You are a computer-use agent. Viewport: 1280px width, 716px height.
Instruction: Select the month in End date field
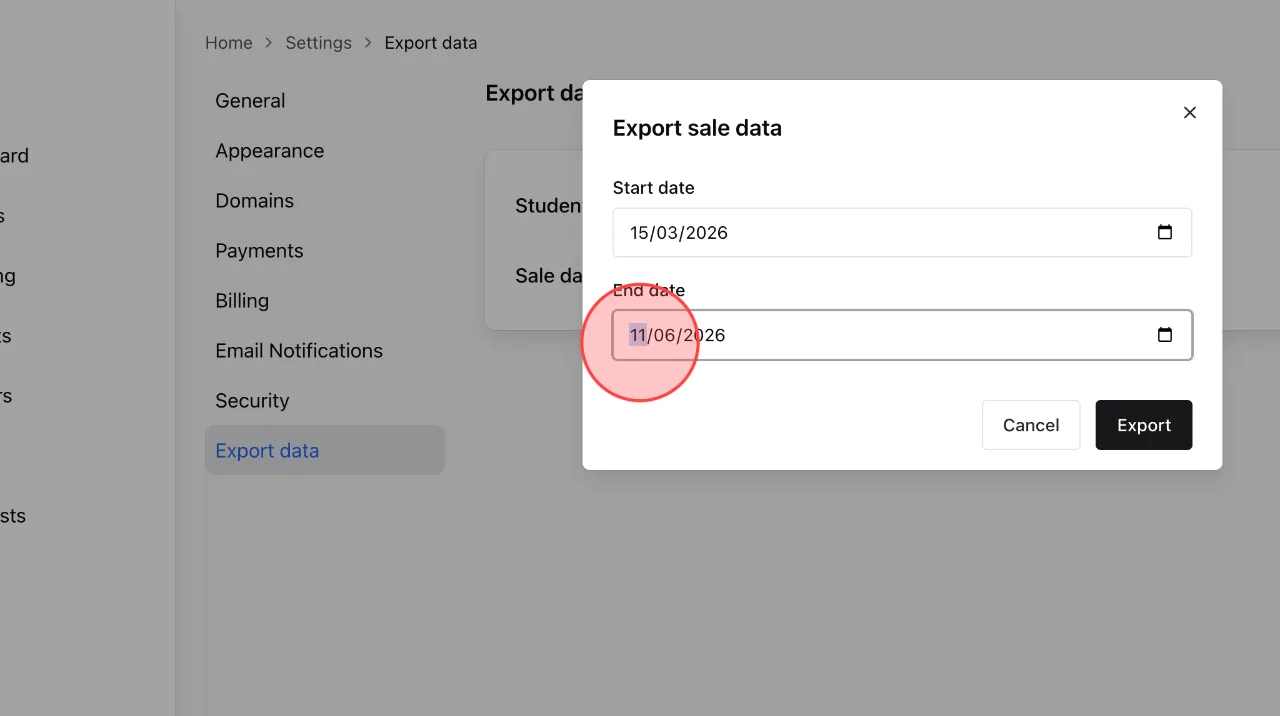coord(666,335)
